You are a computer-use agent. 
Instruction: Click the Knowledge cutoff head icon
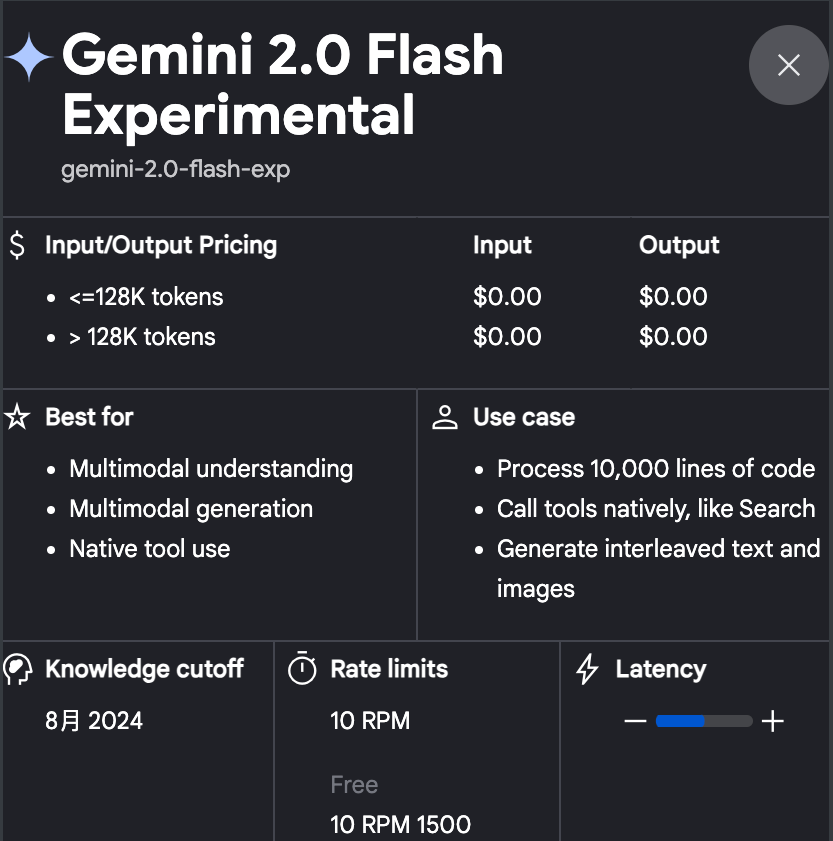[x=18, y=669]
